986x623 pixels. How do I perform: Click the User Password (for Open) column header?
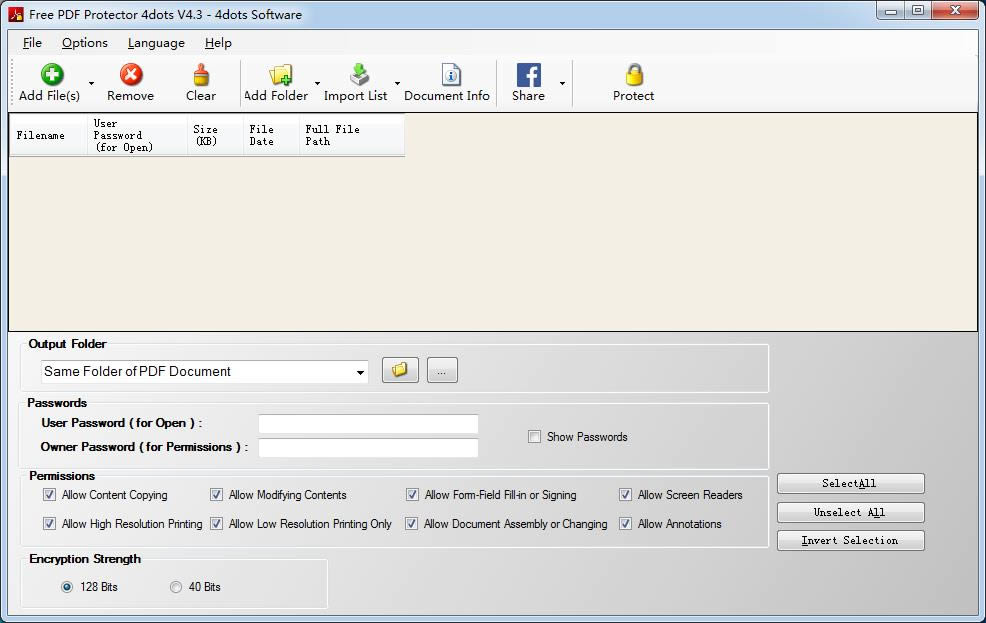[137, 135]
